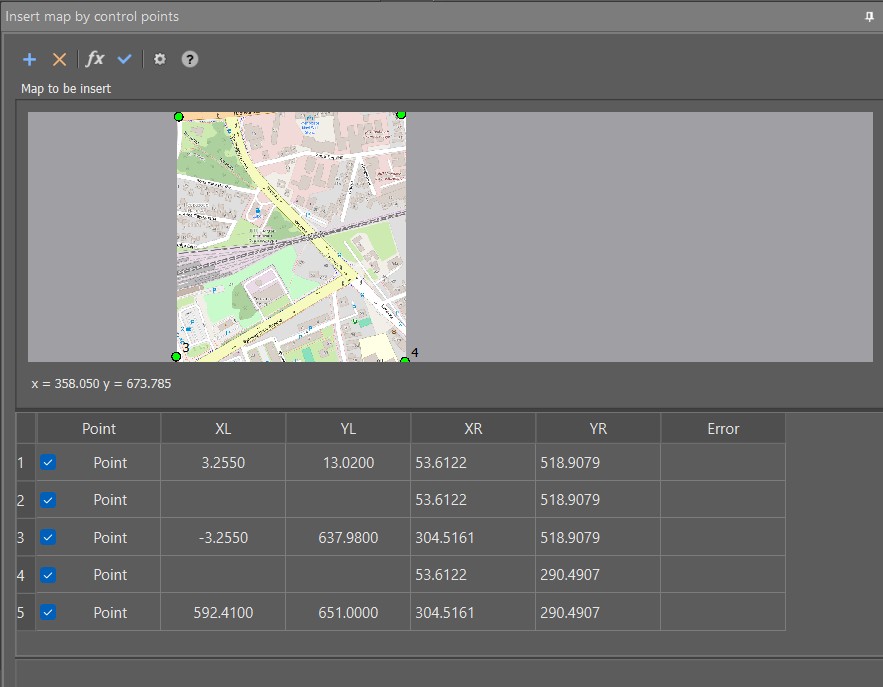
Task: Open settings with the gear icon
Action: [159, 60]
